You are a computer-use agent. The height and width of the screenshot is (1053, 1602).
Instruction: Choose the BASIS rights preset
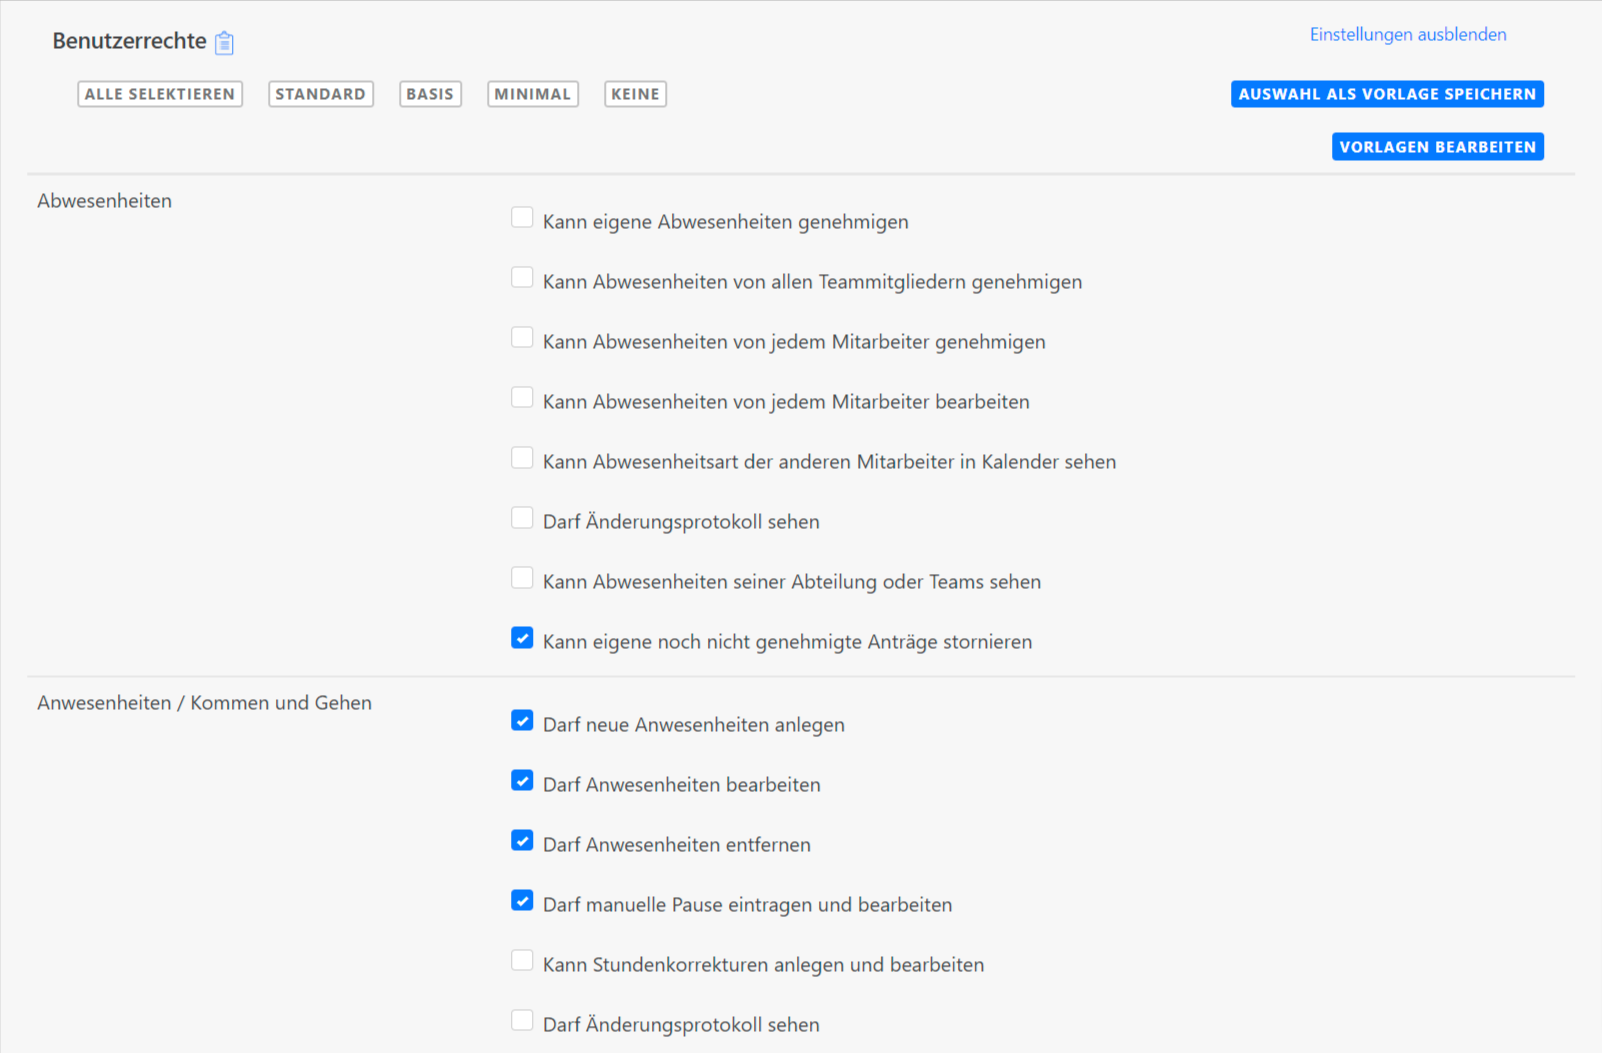(x=430, y=94)
